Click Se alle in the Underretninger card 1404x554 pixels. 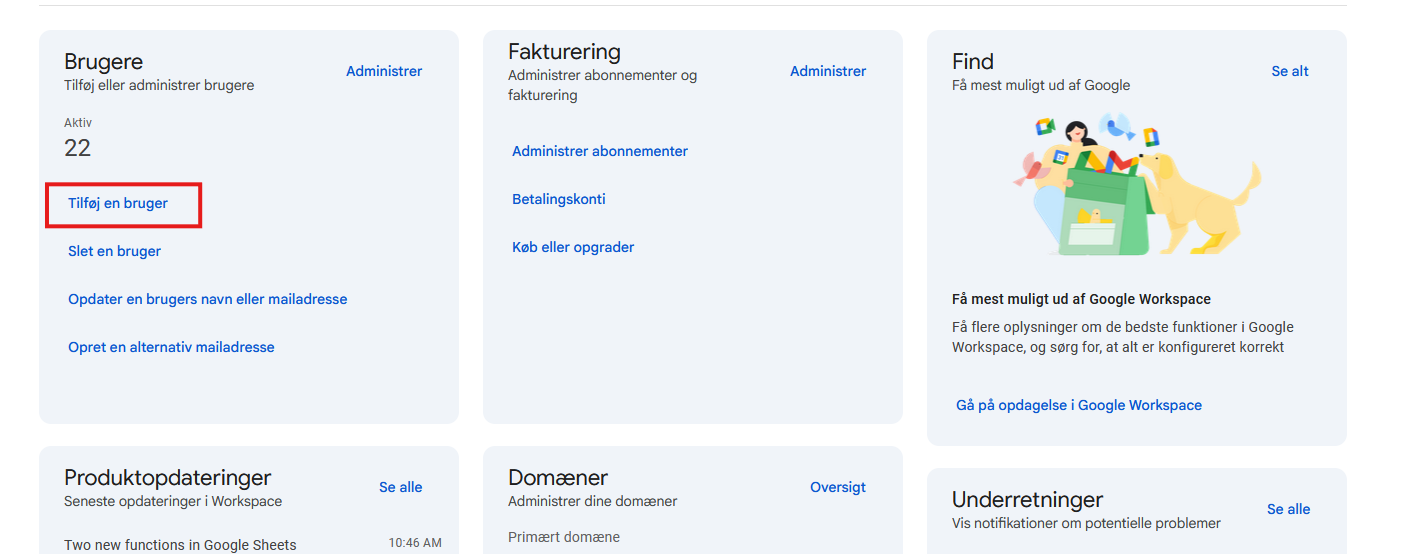pyautogui.click(x=1288, y=509)
